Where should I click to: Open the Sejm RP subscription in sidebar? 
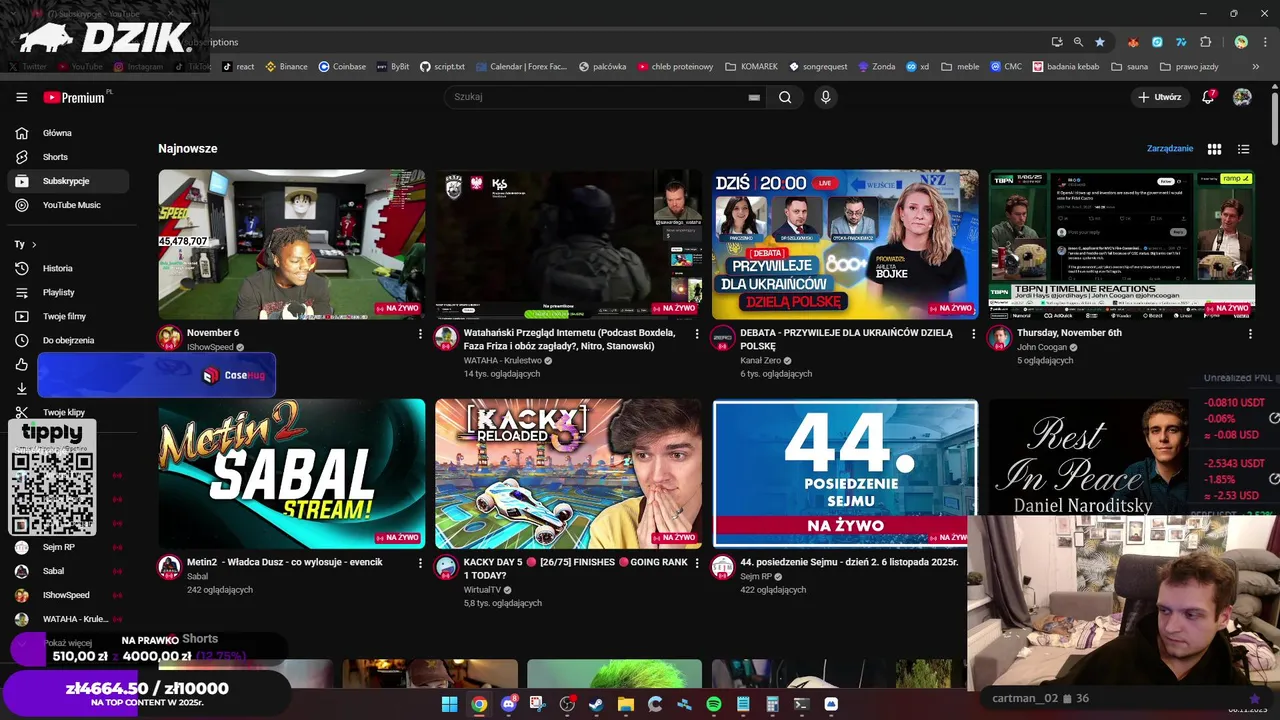(68, 547)
